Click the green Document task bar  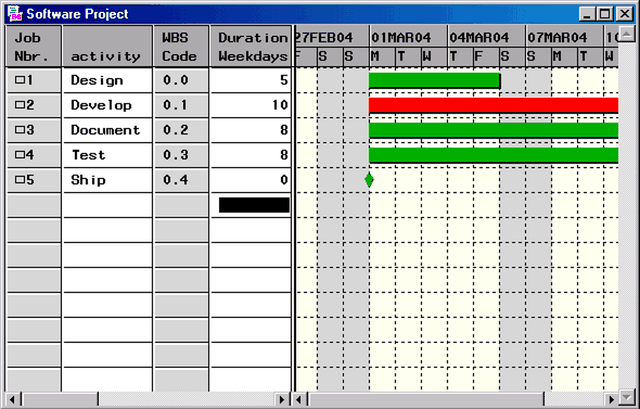(x=493, y=130)
